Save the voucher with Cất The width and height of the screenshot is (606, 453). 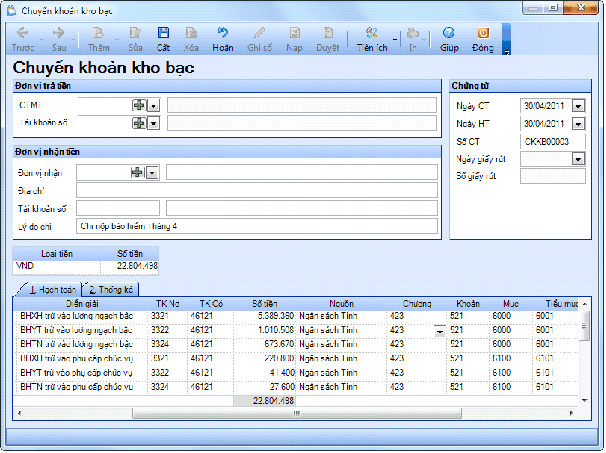pos(163,39)
